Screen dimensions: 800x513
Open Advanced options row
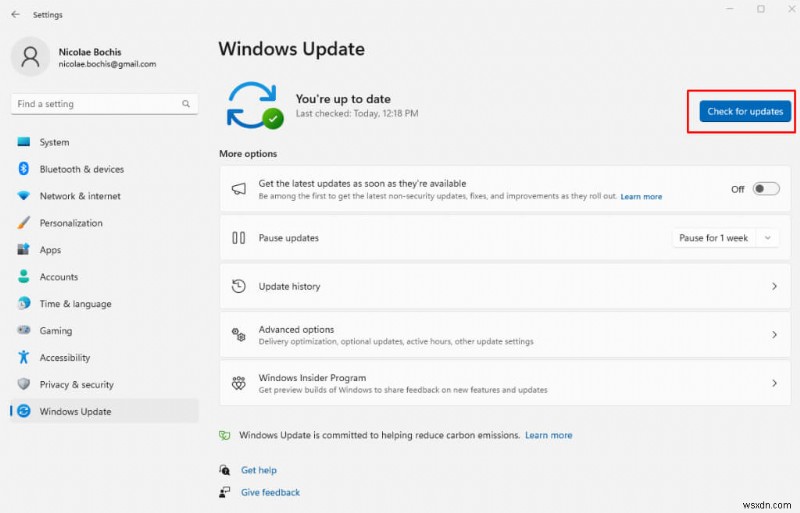click(x=505, y=335)
